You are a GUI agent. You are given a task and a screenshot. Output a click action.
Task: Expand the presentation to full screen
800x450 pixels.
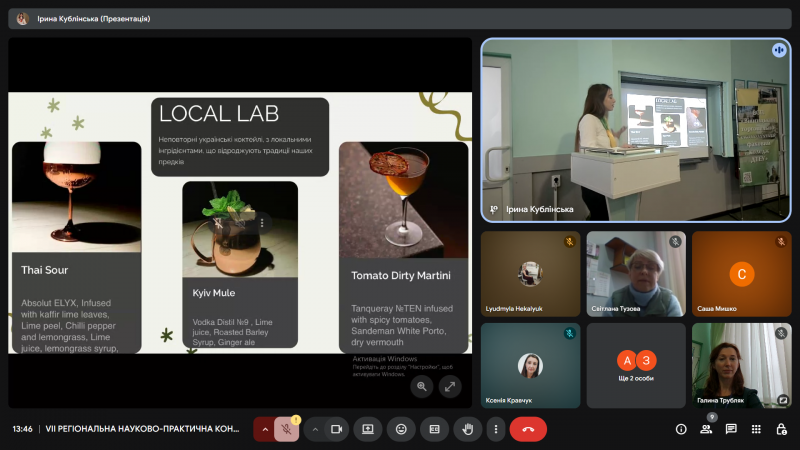449,386
